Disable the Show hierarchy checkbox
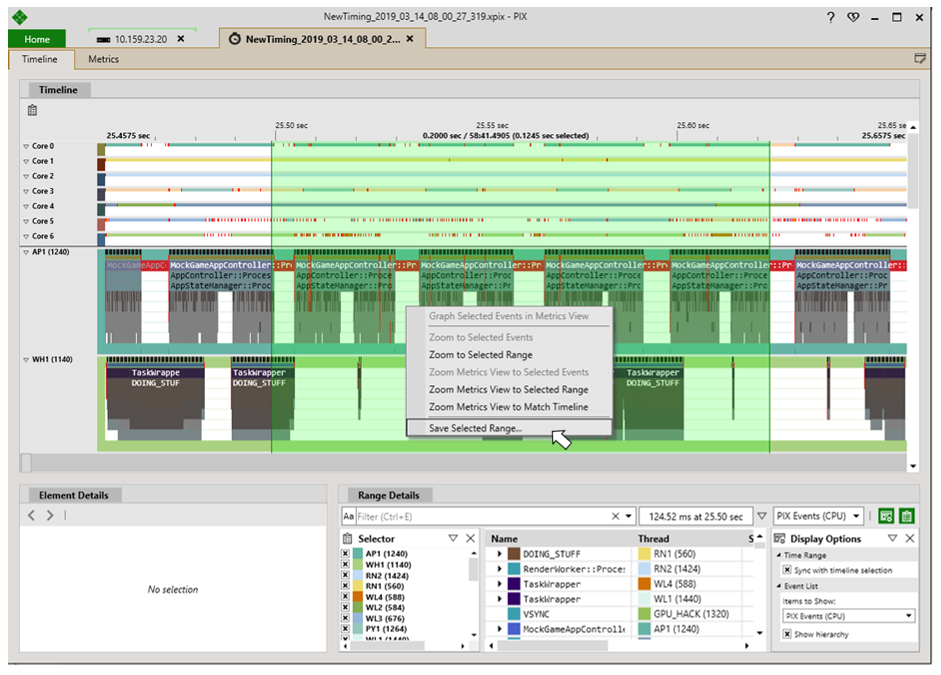The image size is (941, 675). tap(788, 634)
